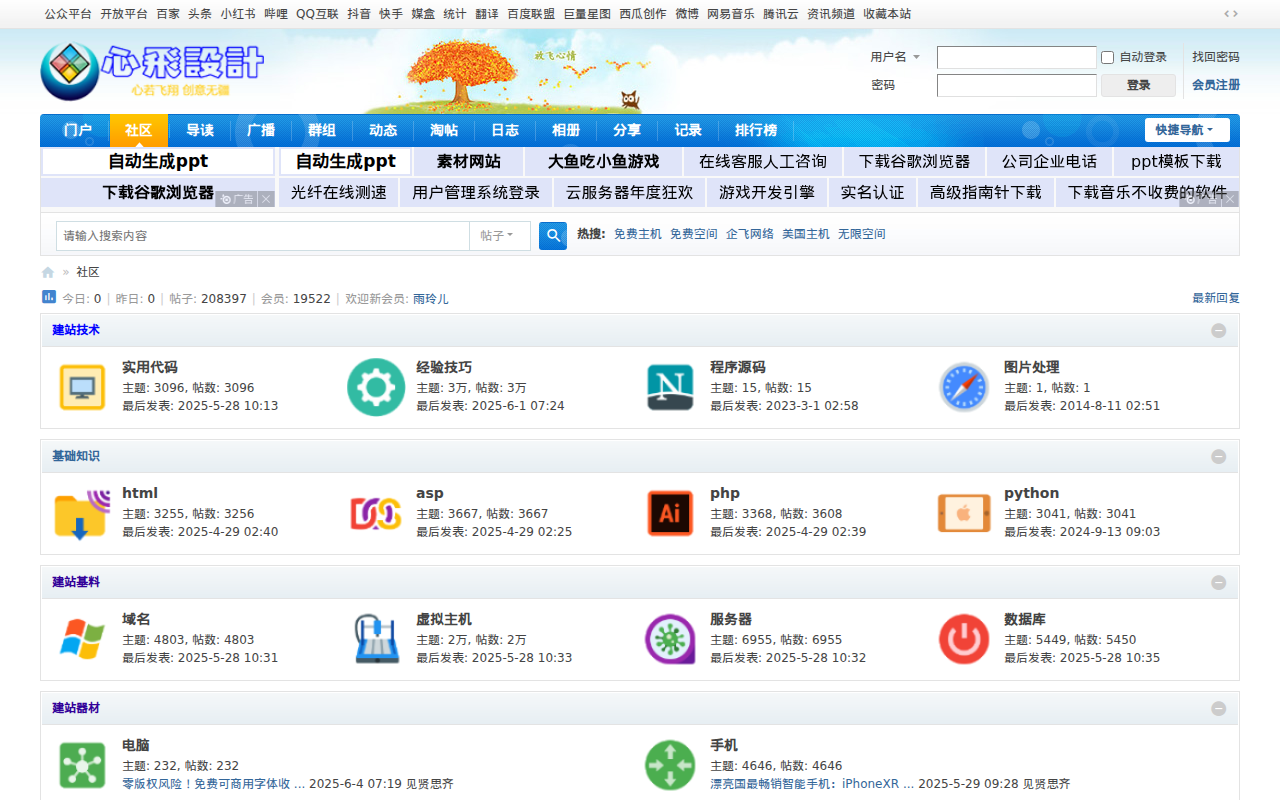Viewport: 1280px width, 800px height.
Task: Click the Windows logo icon beside 域名
Action: (81, 639)
